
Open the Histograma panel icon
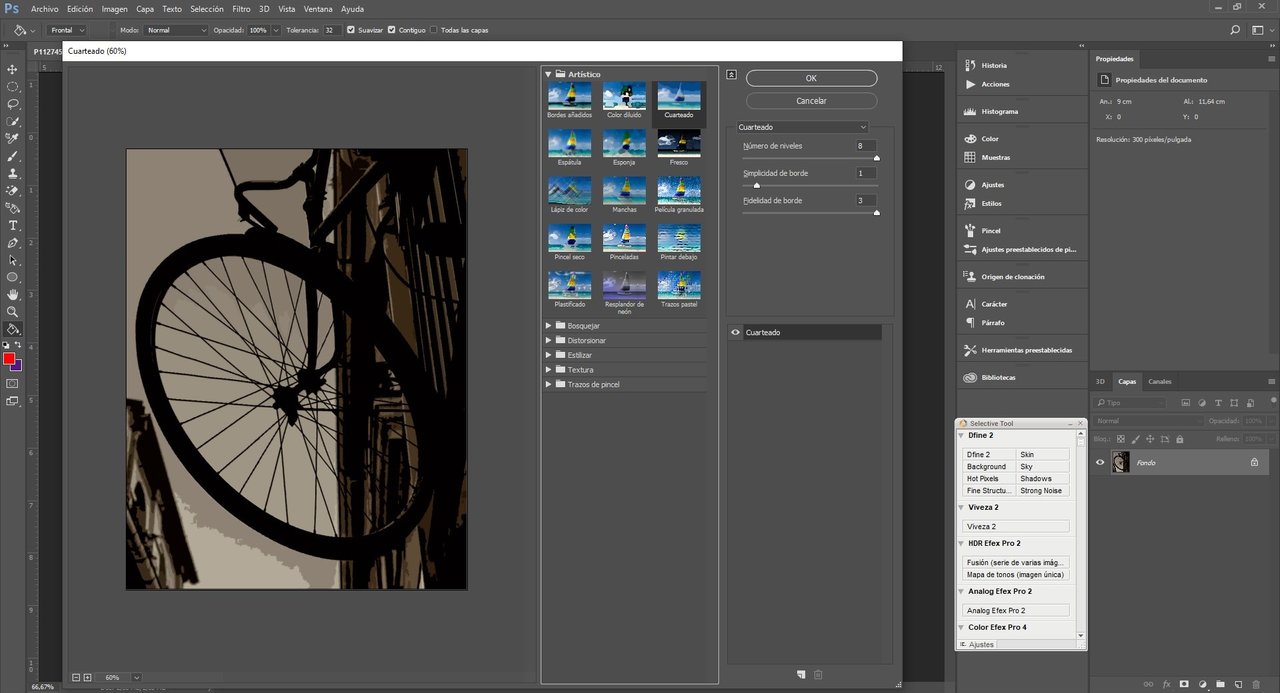pos(970,111)
